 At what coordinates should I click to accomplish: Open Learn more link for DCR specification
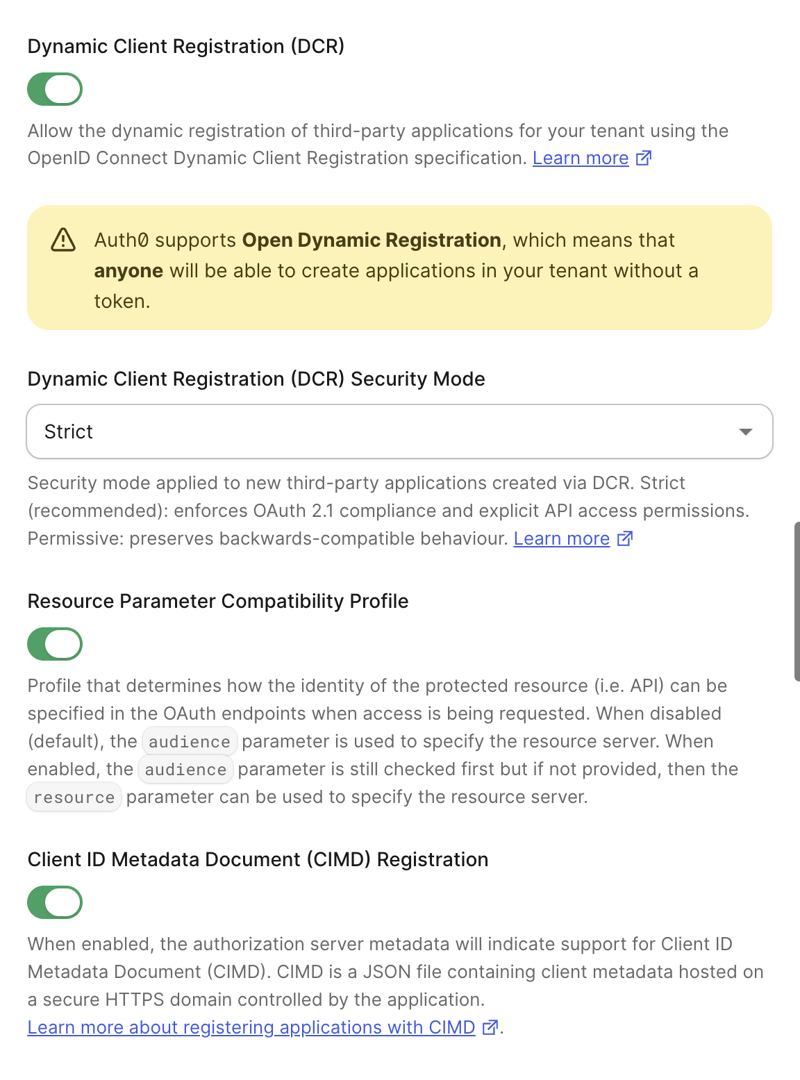pos(580,158)
